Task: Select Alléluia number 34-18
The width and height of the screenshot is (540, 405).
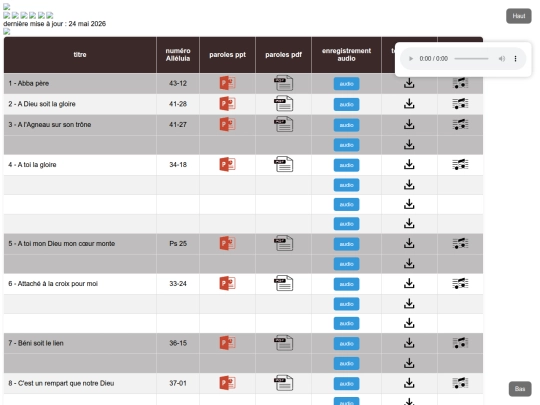Action: click(x=178, y=165)
